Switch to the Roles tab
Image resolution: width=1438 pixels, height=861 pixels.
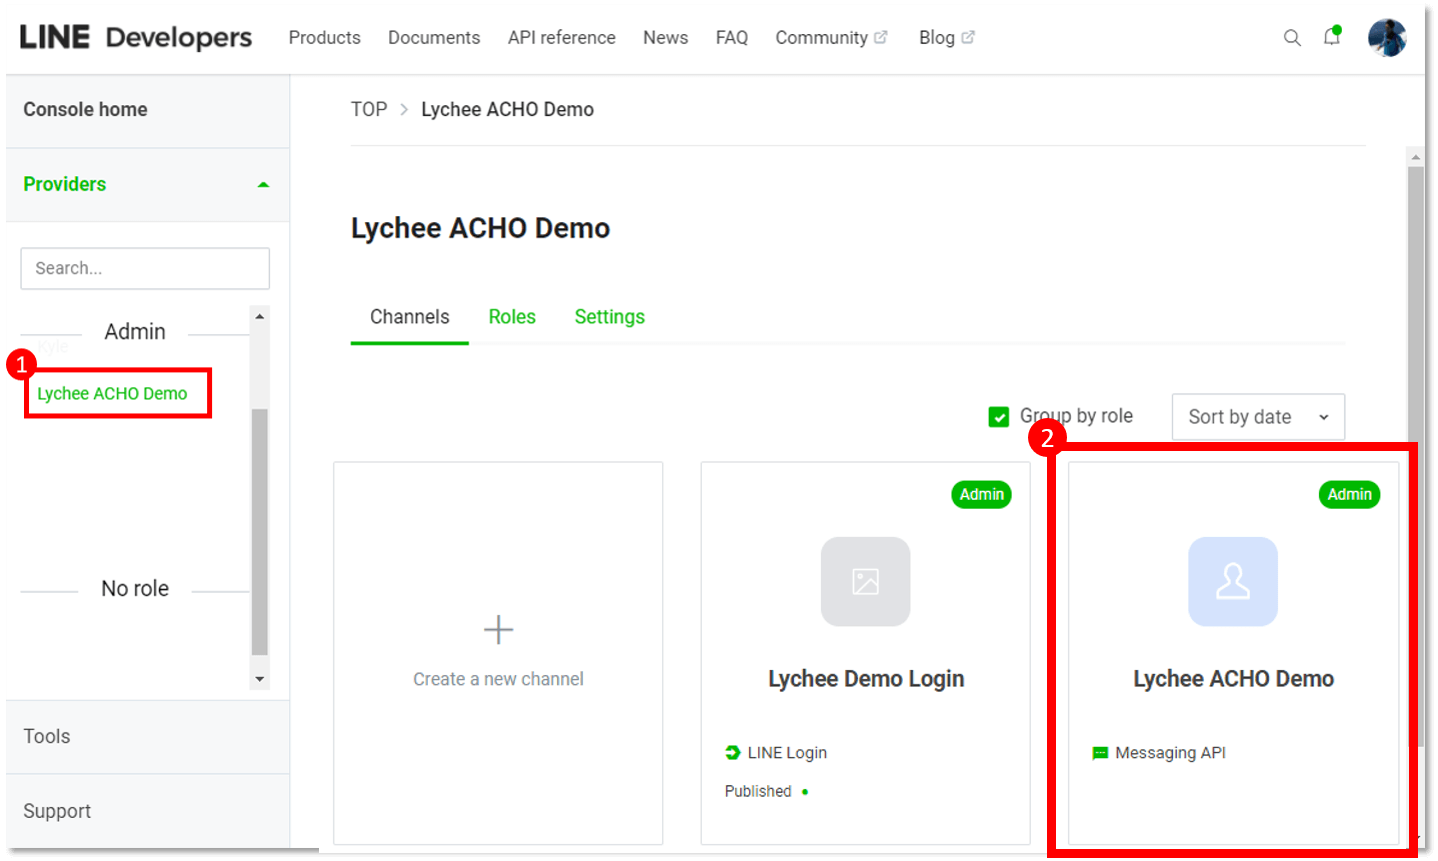click(512, 316)
